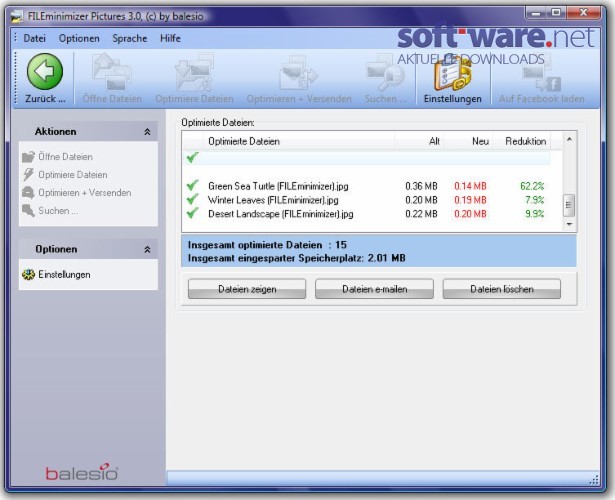Select the Desert Landscape (FILEminimizer).jpg row
Screen dimensions: 615x500
367,214
